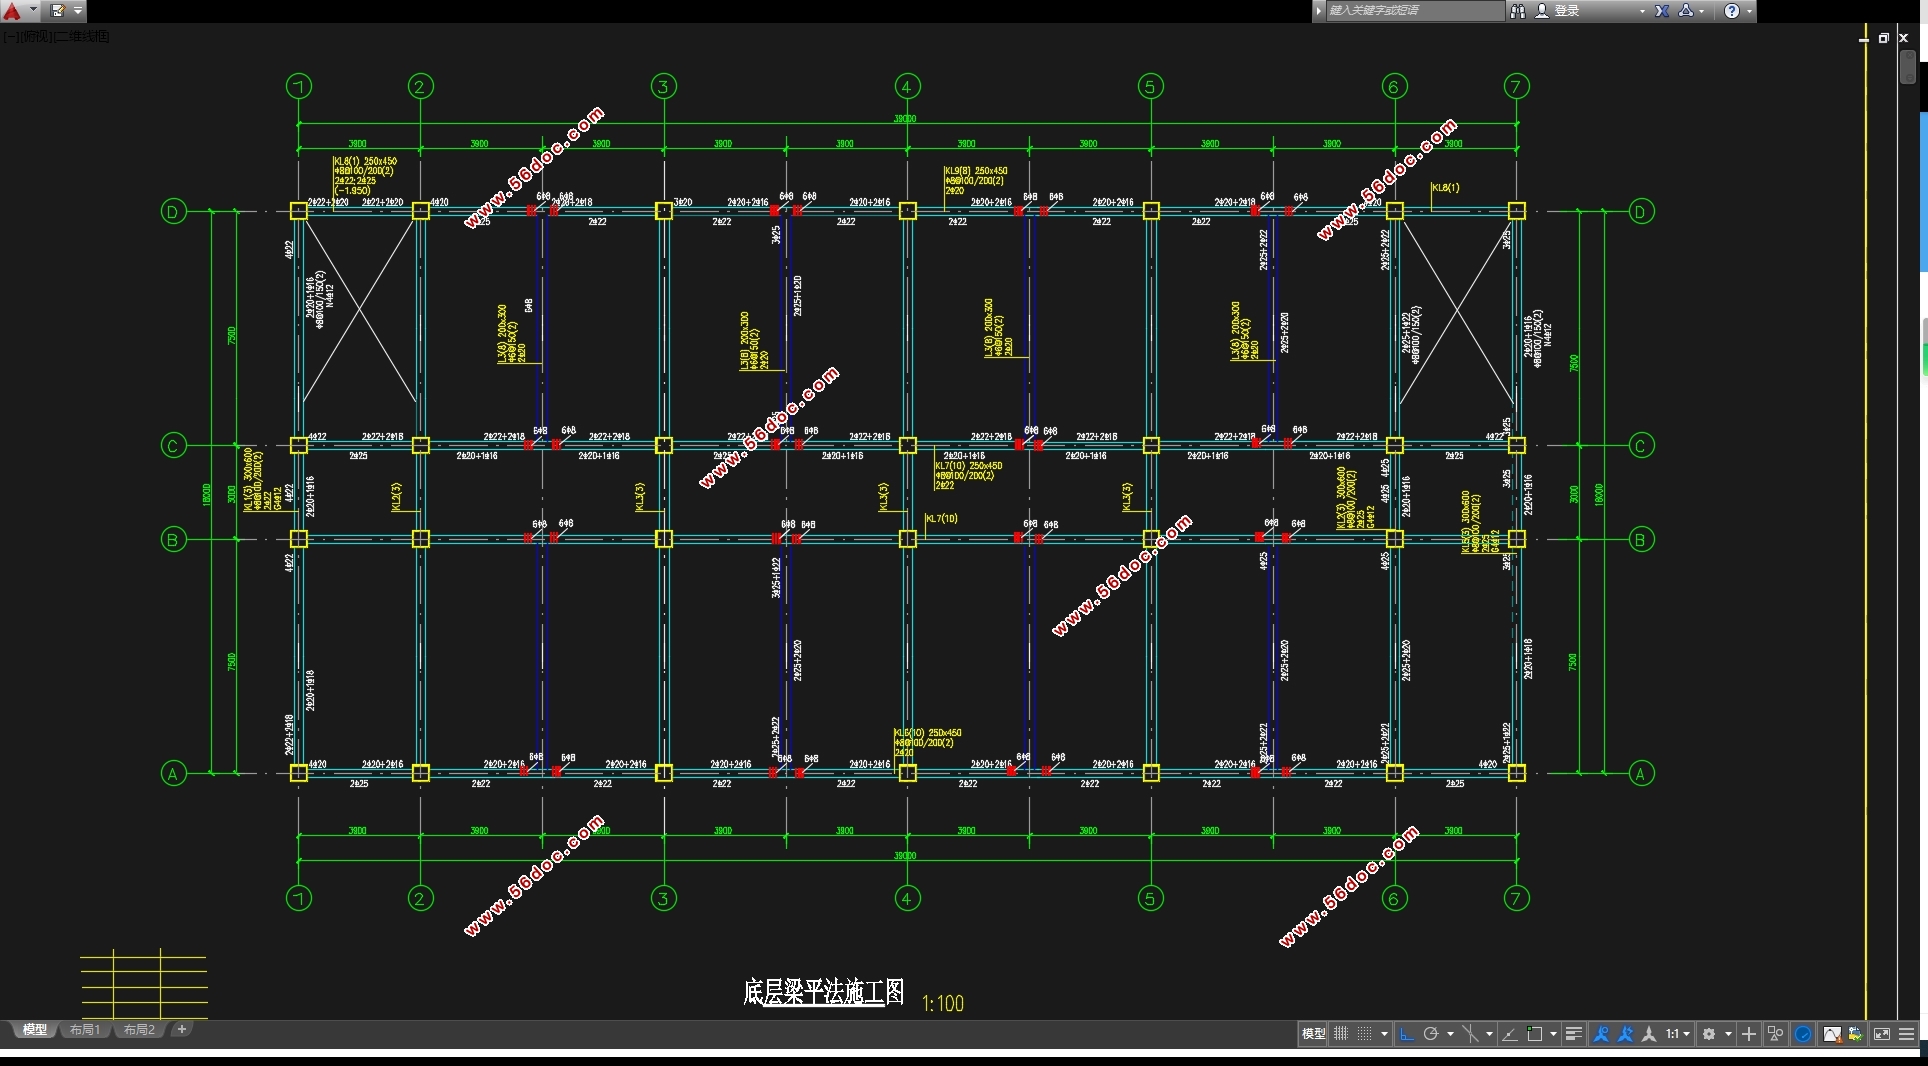The width and height of the screenshot is (1928, 1066).
Task: Click the vertical scrollbar thumb
Action: [1908, 67]
